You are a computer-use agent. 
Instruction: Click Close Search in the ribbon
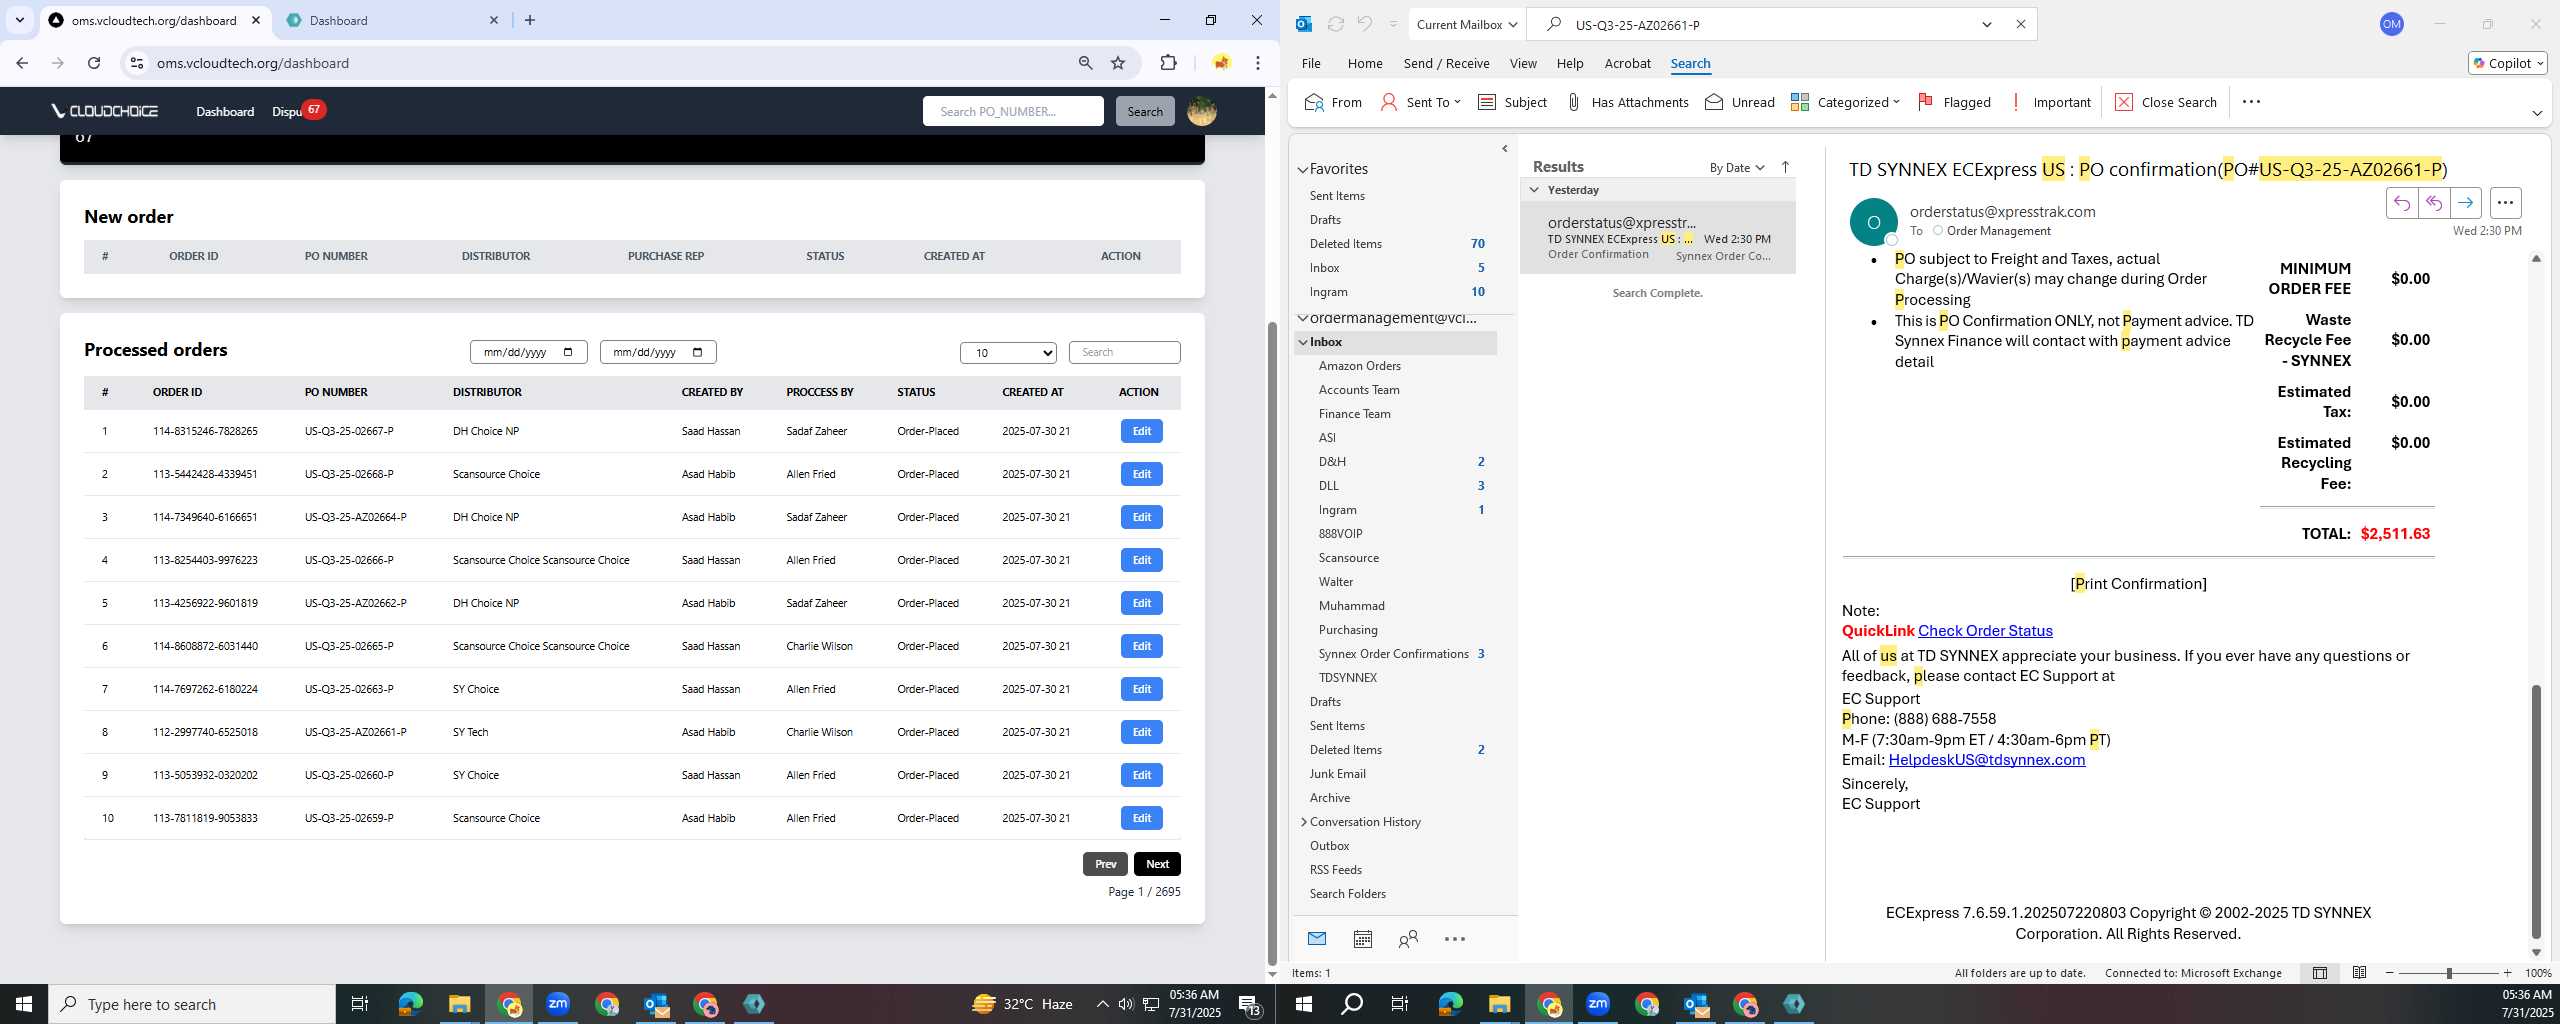pos(2166,102)
